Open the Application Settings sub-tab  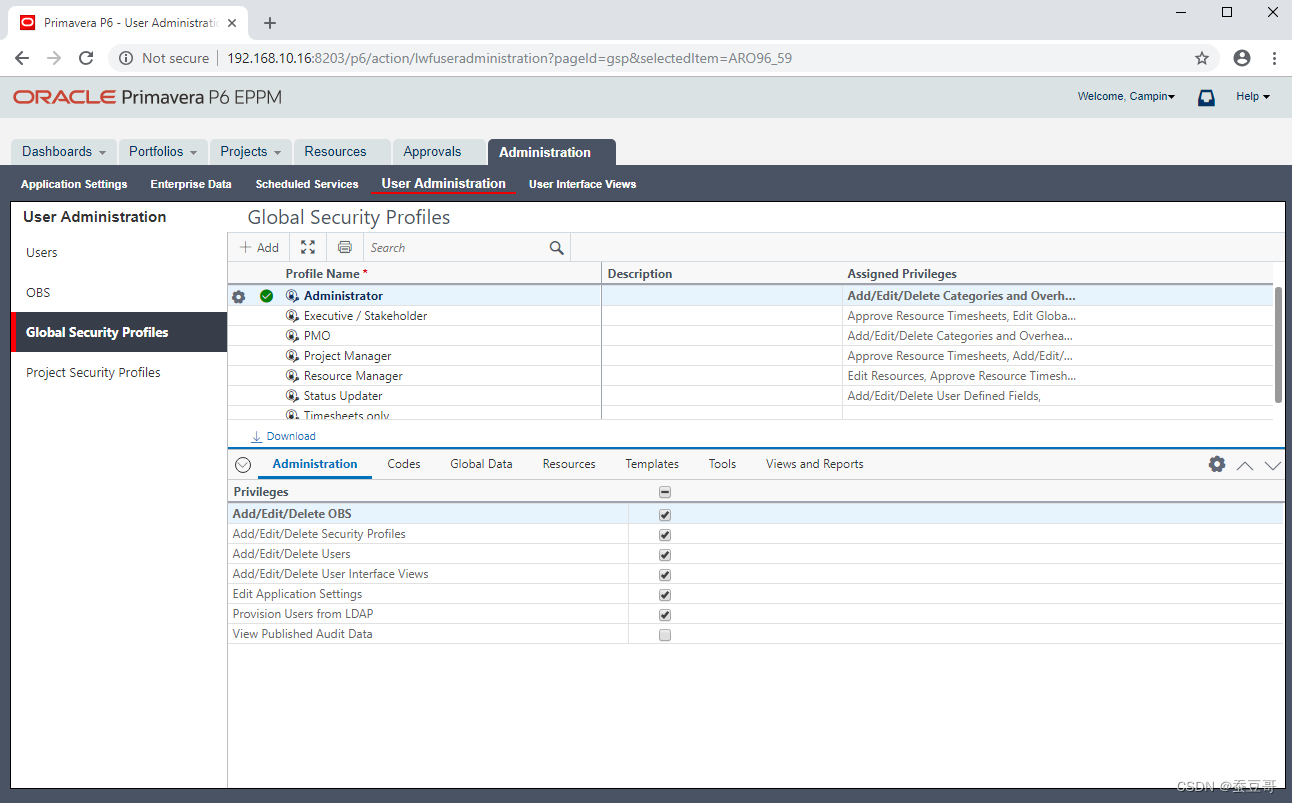pos(74,184)
